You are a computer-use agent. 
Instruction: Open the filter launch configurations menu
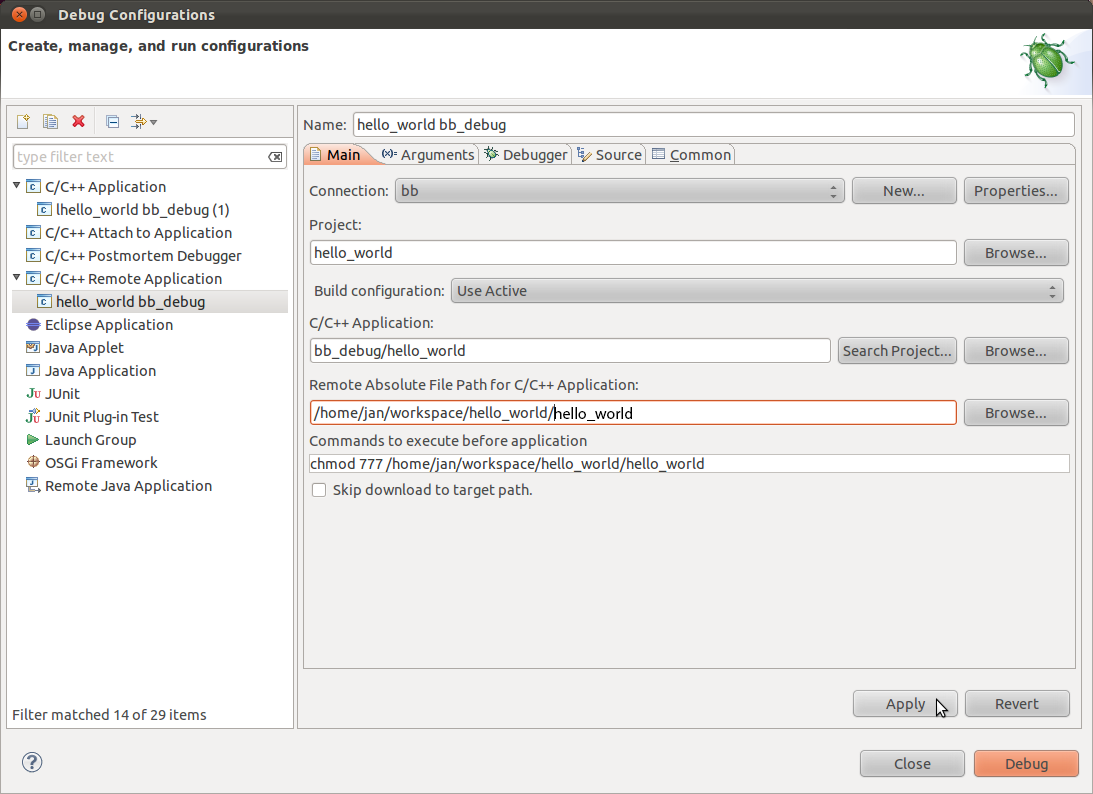[x=144, y=121]
